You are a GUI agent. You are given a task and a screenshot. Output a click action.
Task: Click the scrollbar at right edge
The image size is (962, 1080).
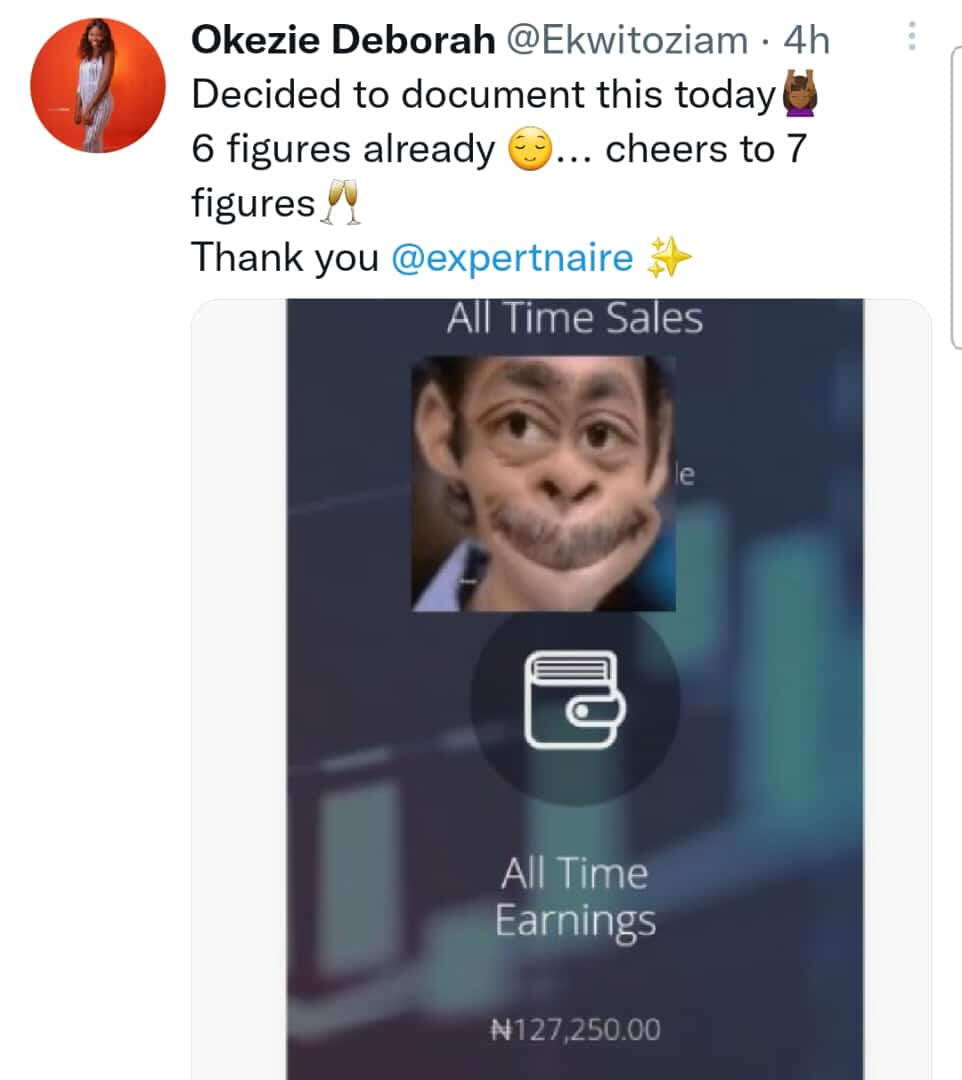[956, 198]
